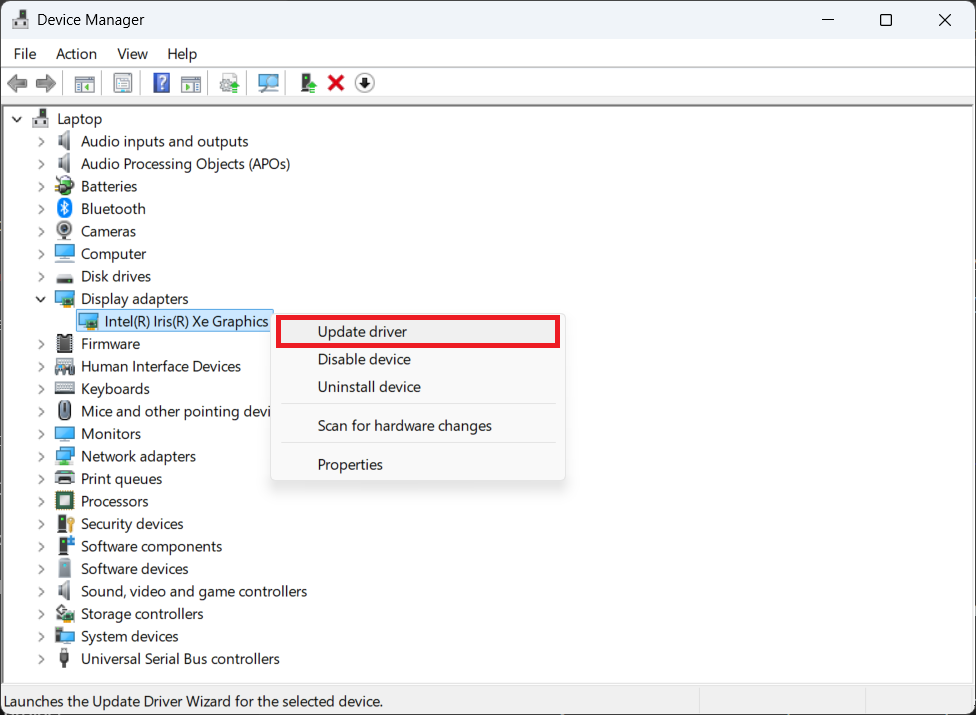The height and width of the screenshot is (715, 976).
Task: Open Properties from the context menu
Action: click(350, 465)
